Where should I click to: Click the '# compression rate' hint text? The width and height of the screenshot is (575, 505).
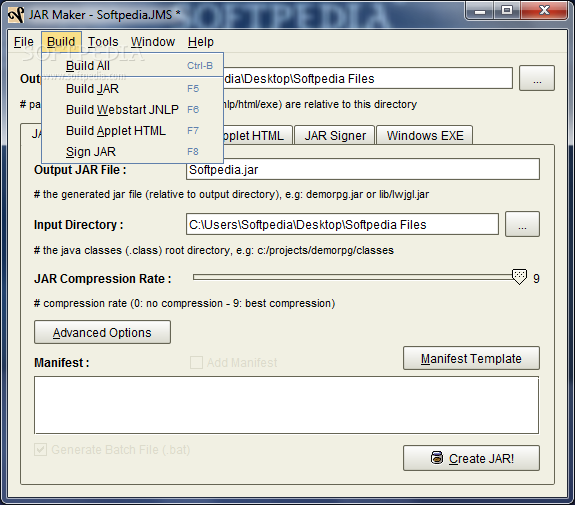coord(184,303)
